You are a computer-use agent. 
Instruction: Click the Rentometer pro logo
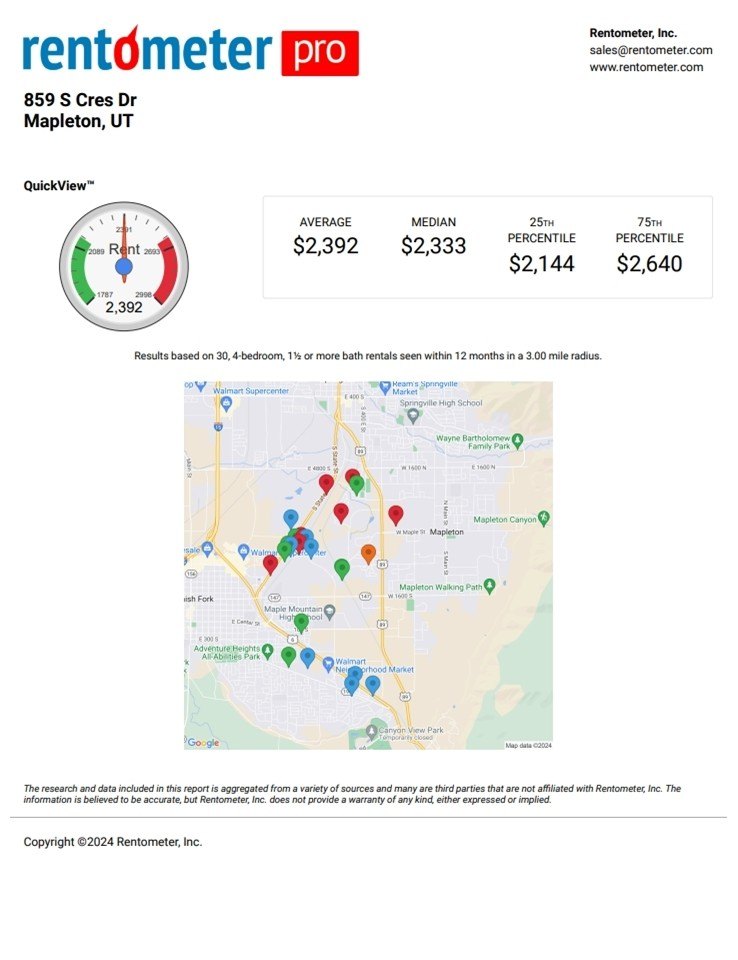(x=190, y=52)
